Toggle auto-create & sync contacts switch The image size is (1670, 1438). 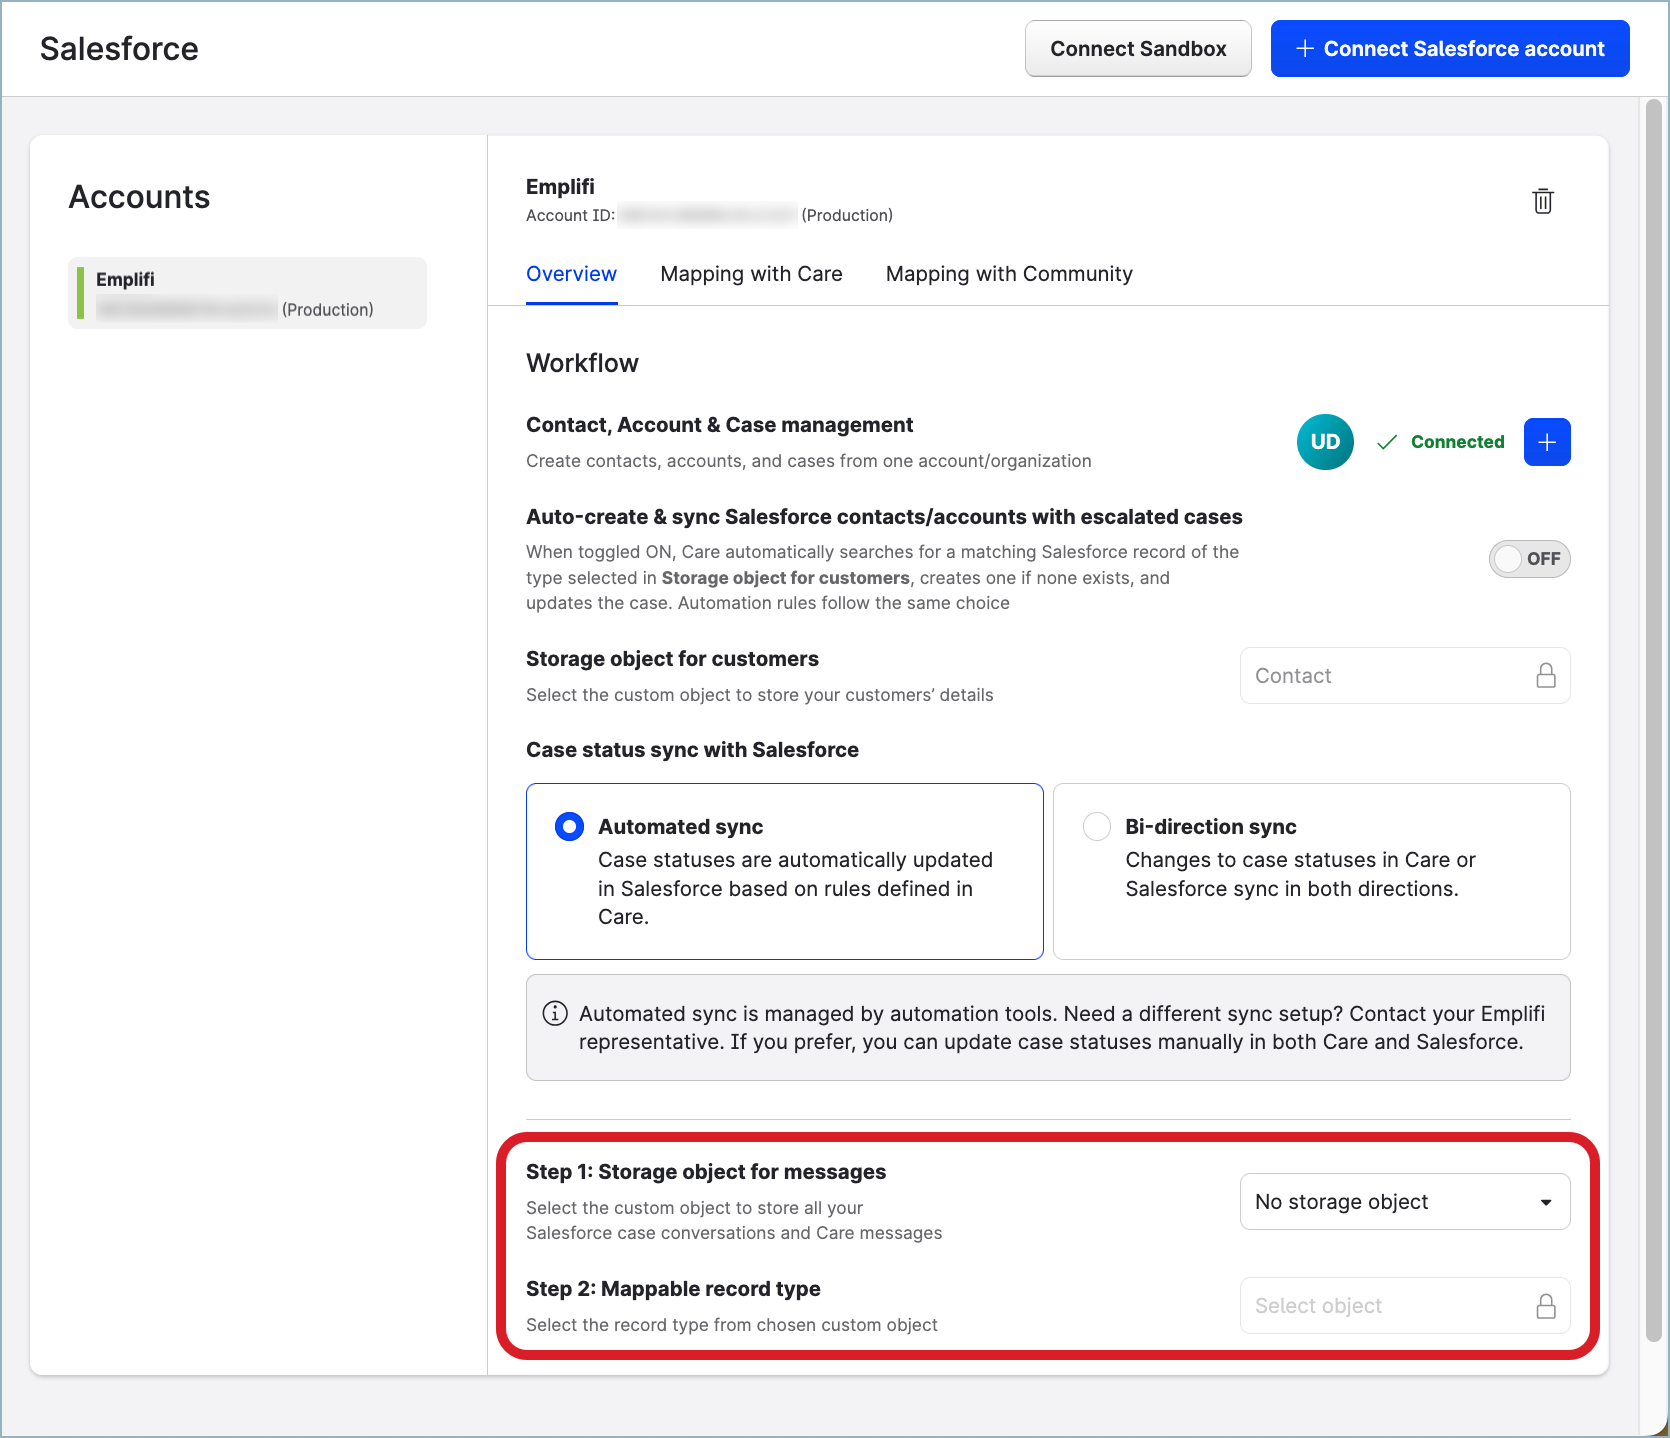pyautogui.click(x=1528, y=559)
